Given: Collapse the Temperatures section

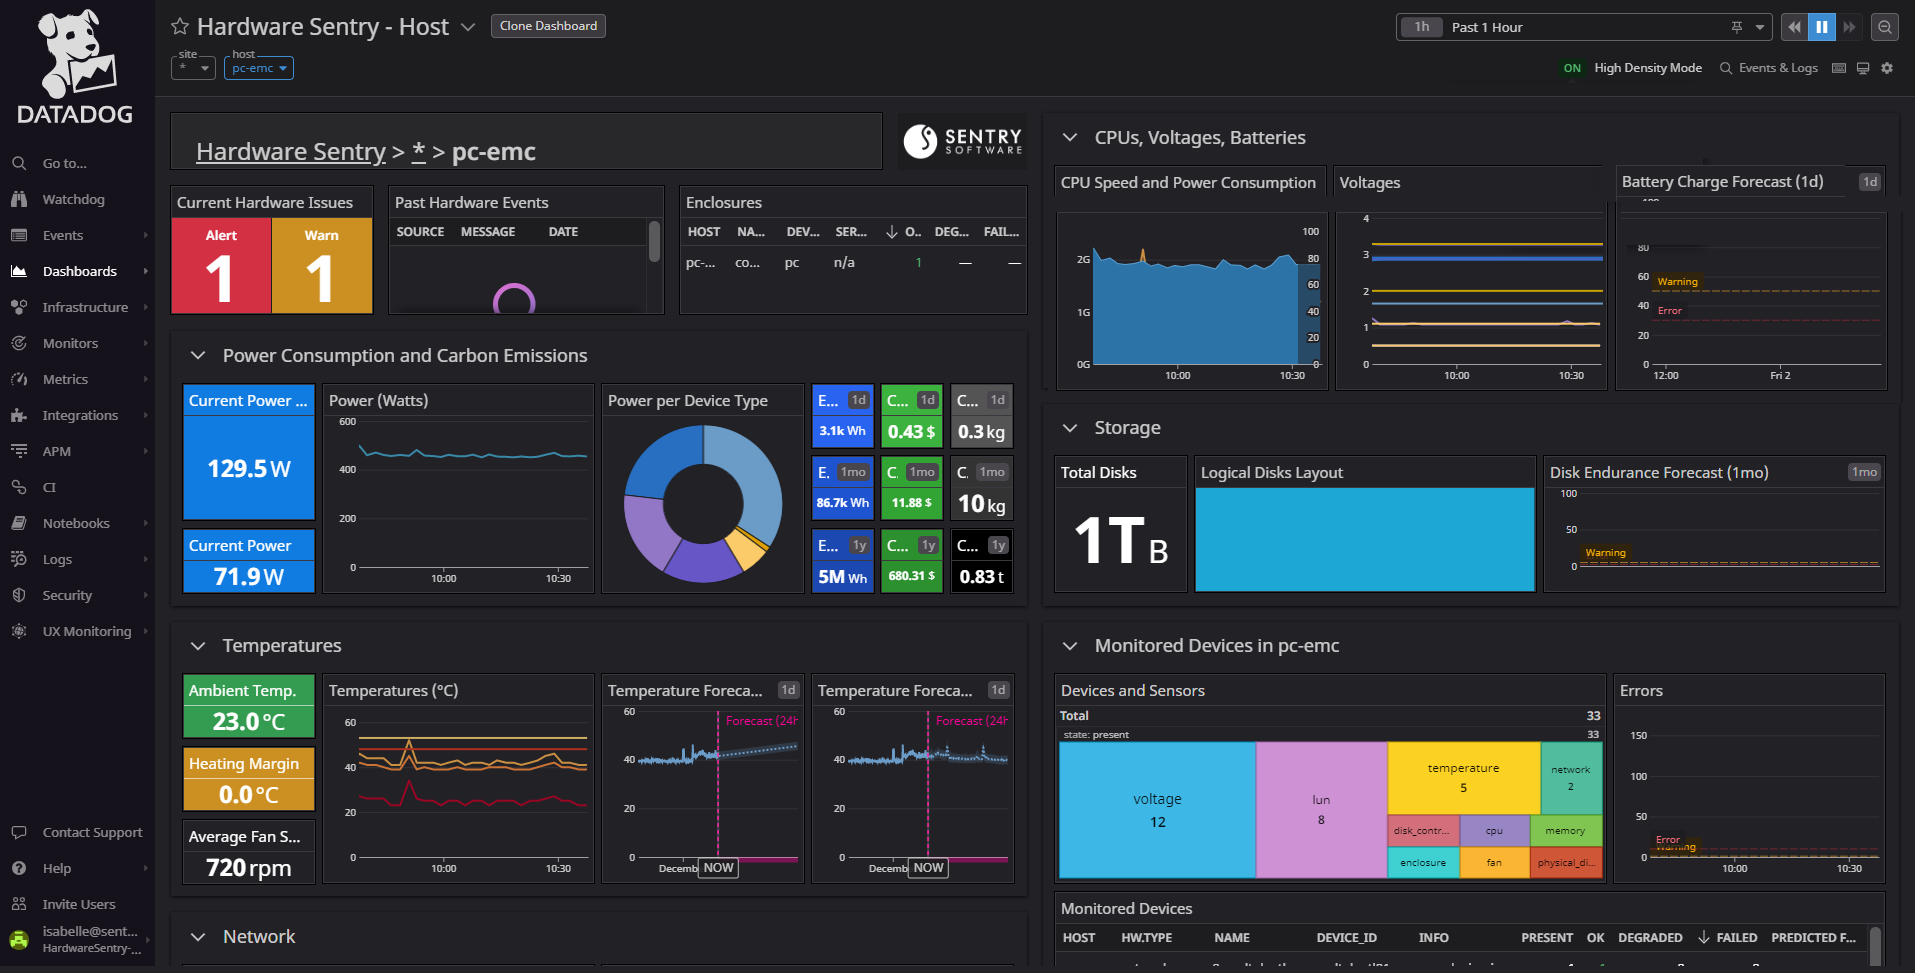Looking at the screenshot, I should (197, 646).
